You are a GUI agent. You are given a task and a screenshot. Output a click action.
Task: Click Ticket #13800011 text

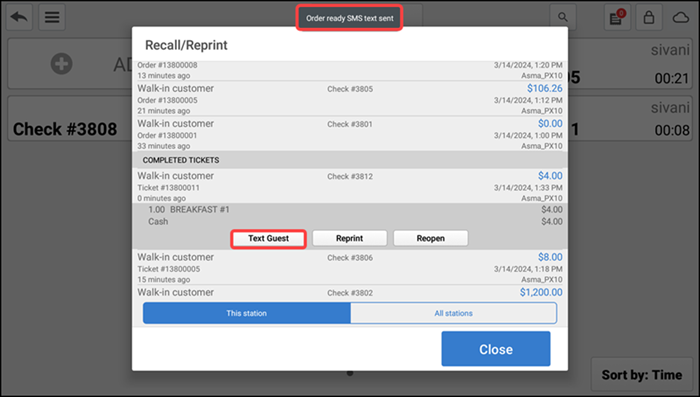(x=168, y=188)
